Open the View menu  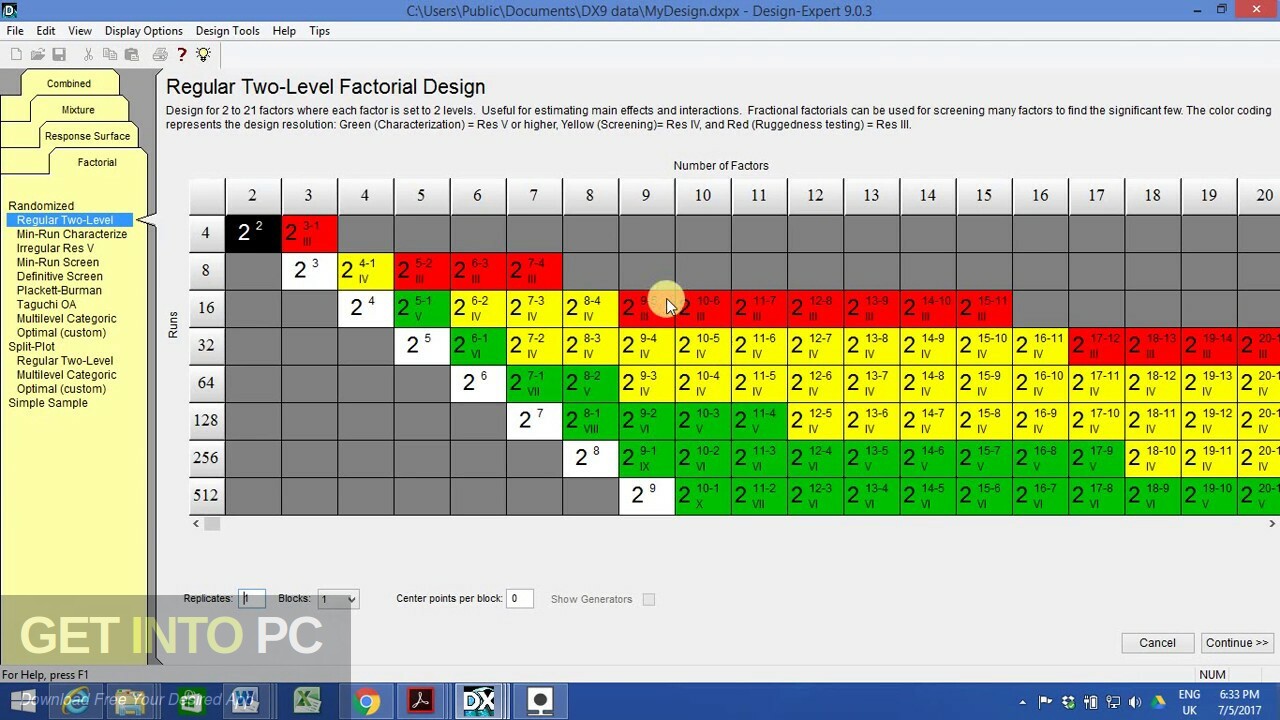tap(80, 31)
